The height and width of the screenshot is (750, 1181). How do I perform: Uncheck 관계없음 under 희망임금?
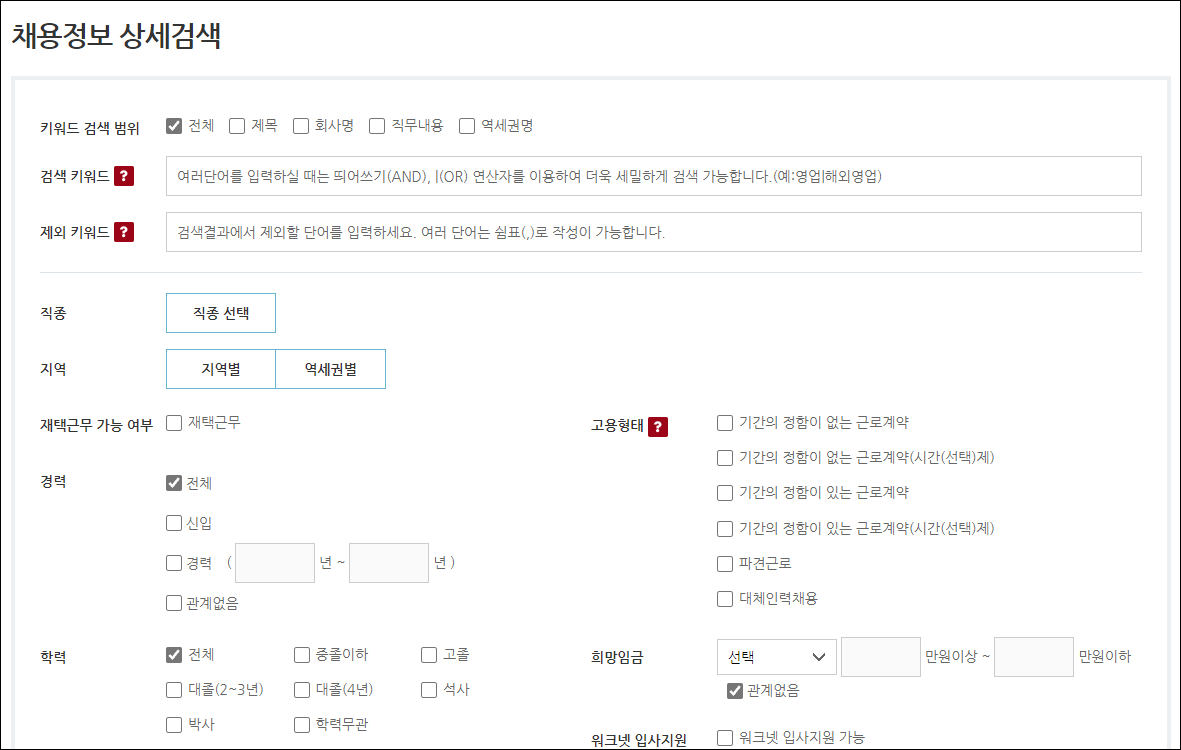click(735, 691)
